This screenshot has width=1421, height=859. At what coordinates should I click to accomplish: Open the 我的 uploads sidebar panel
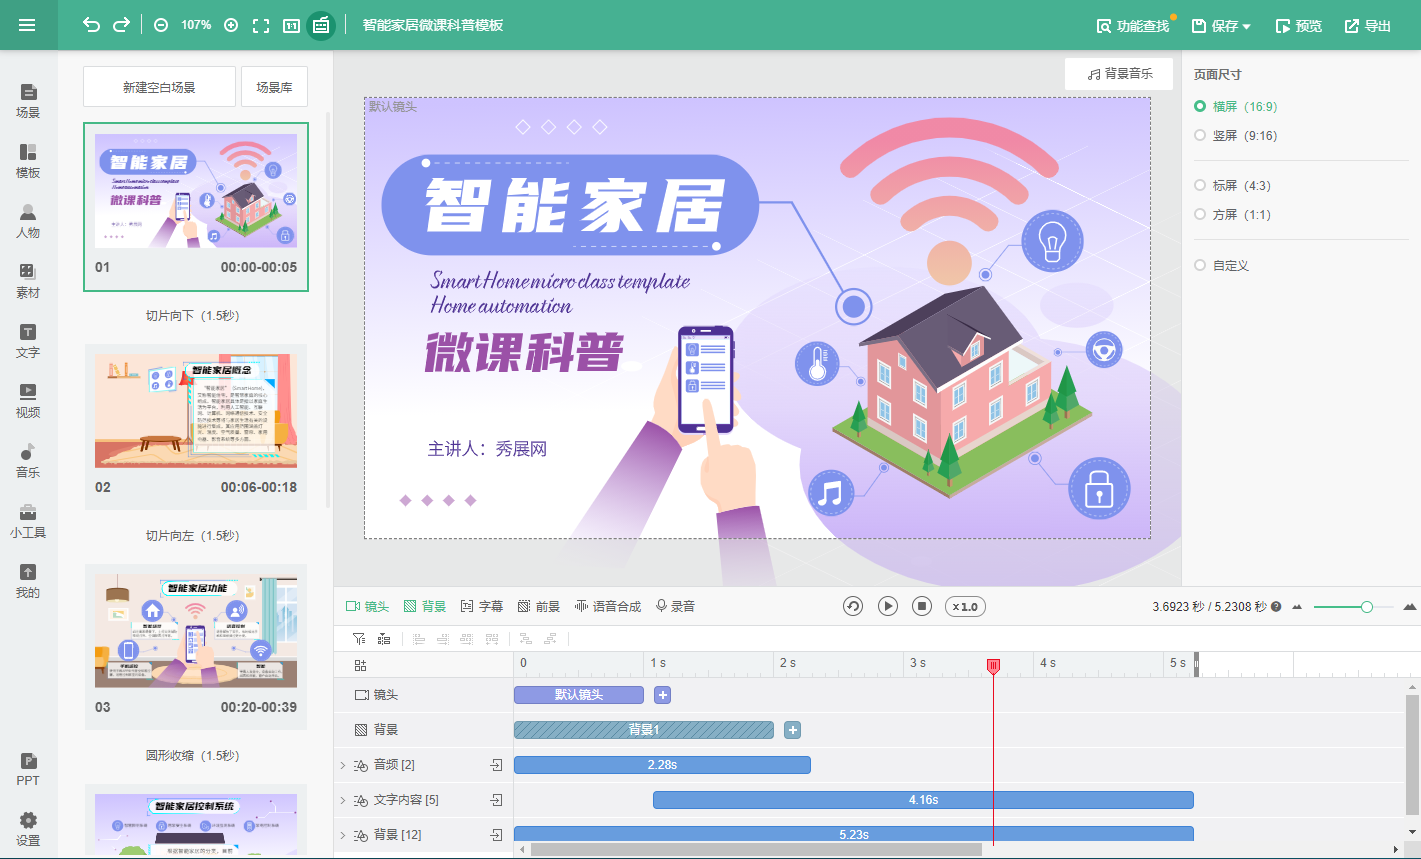(x=28, y=581)
